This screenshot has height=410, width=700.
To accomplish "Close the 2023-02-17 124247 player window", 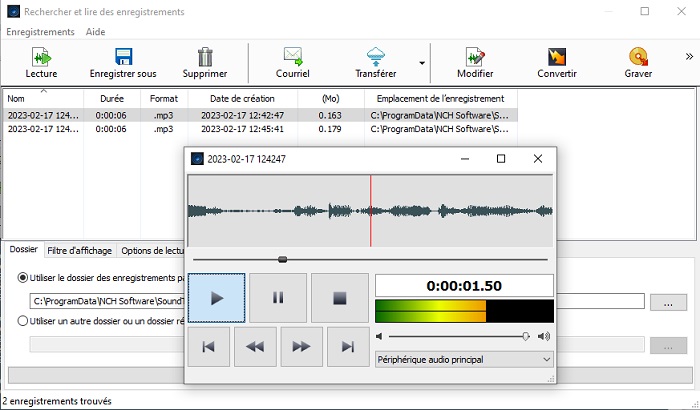I will pyautogui.click(x=538, y=159).
